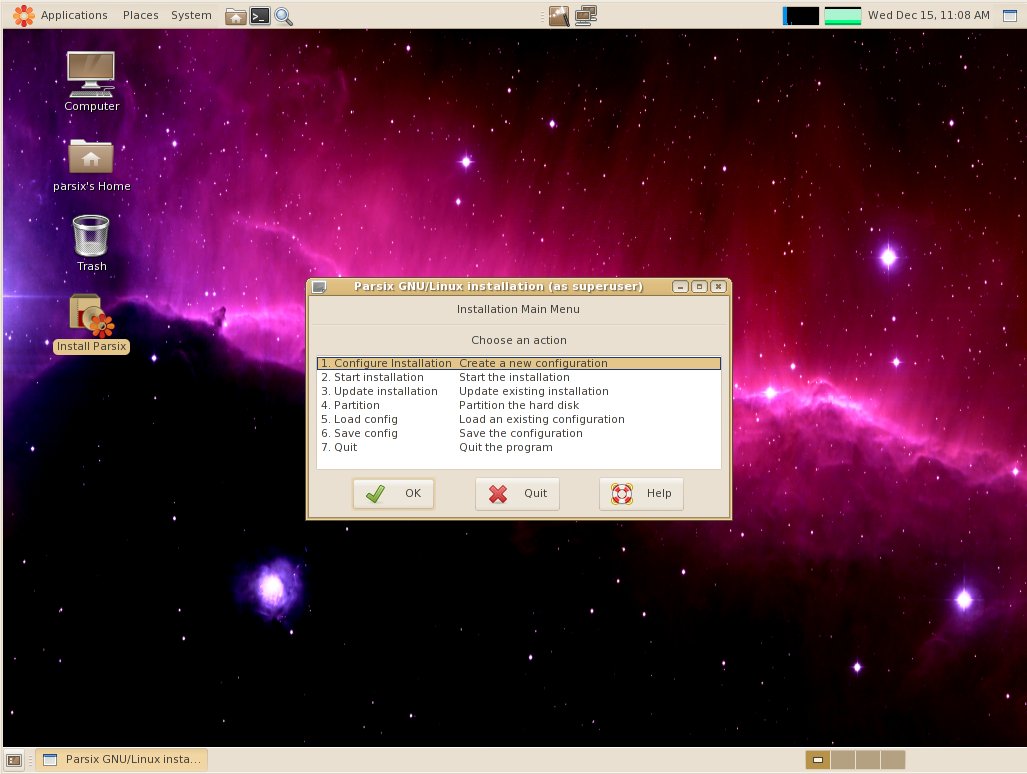Image resolution: width=1027 pixels, height=774 pixels.
Task: Switch to the second workspace
Action: tap(843, 760)
